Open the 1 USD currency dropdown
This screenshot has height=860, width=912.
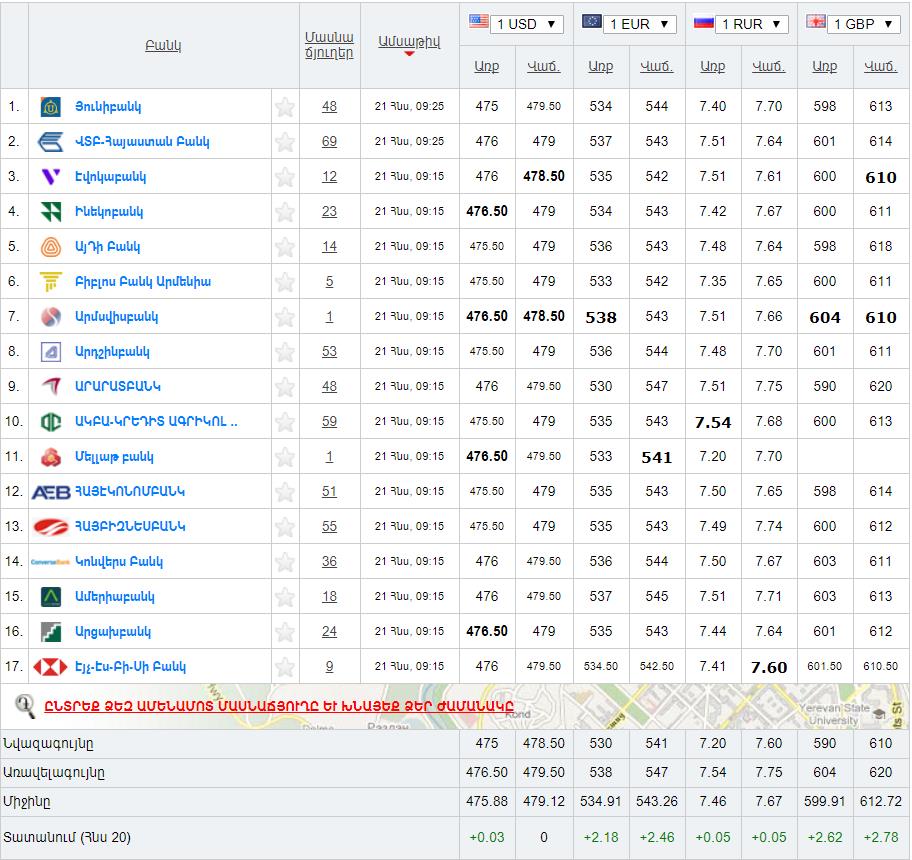526,24
